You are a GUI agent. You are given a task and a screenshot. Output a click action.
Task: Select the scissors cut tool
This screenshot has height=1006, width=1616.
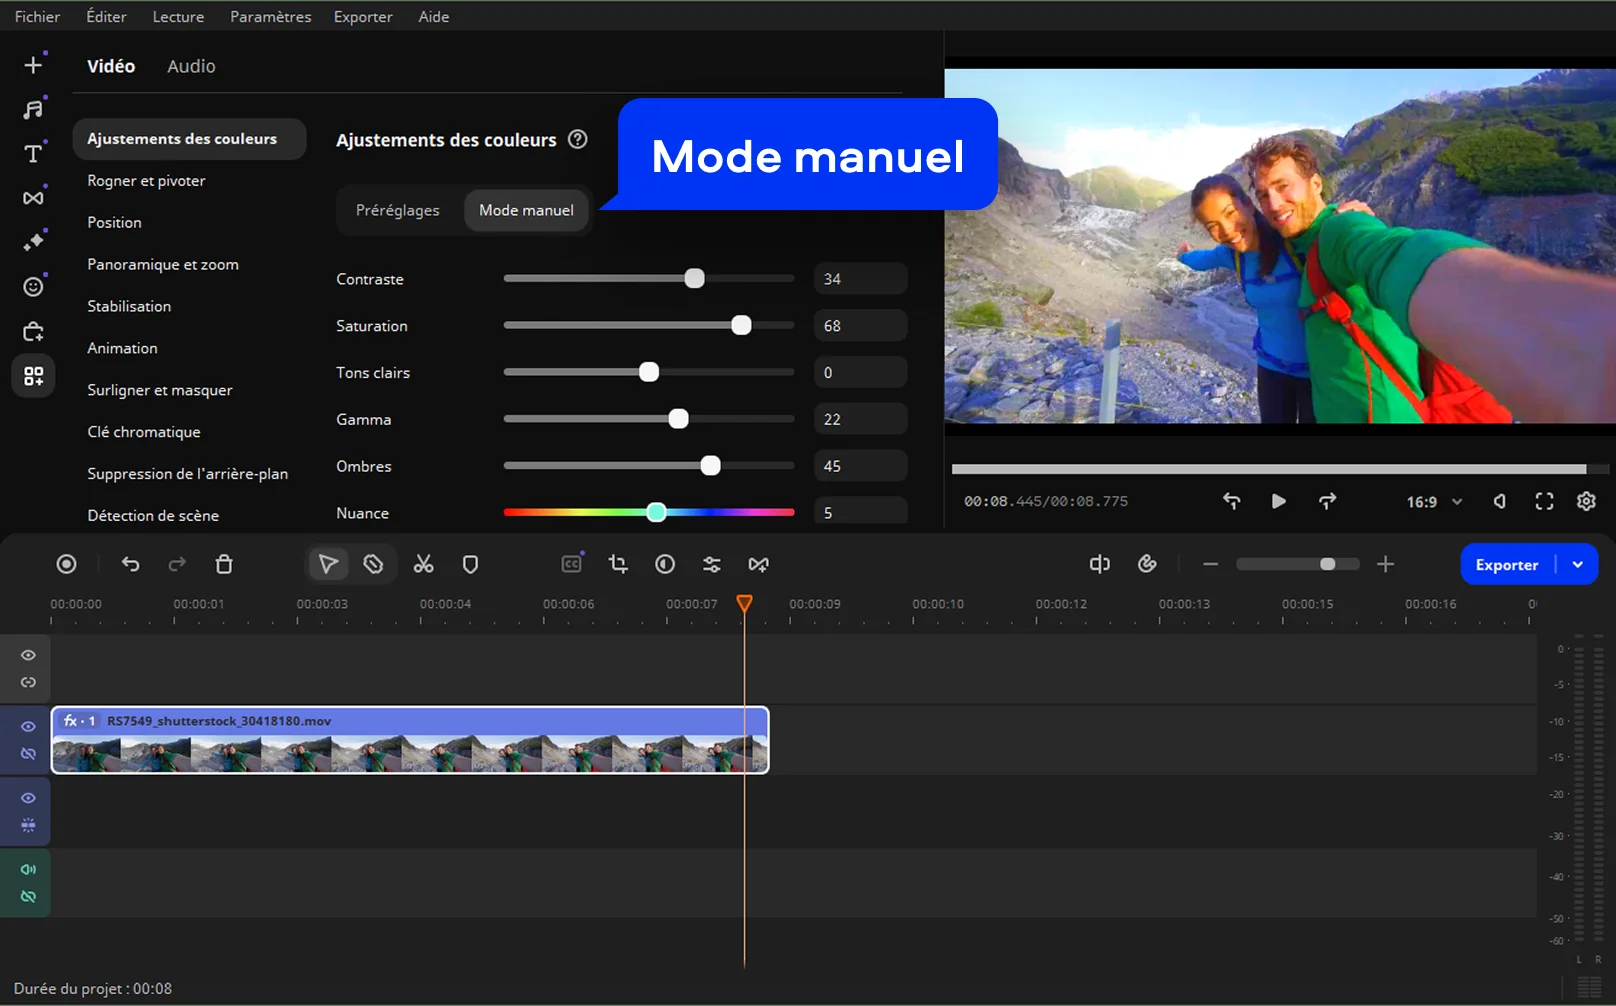[x=423, y=564]
